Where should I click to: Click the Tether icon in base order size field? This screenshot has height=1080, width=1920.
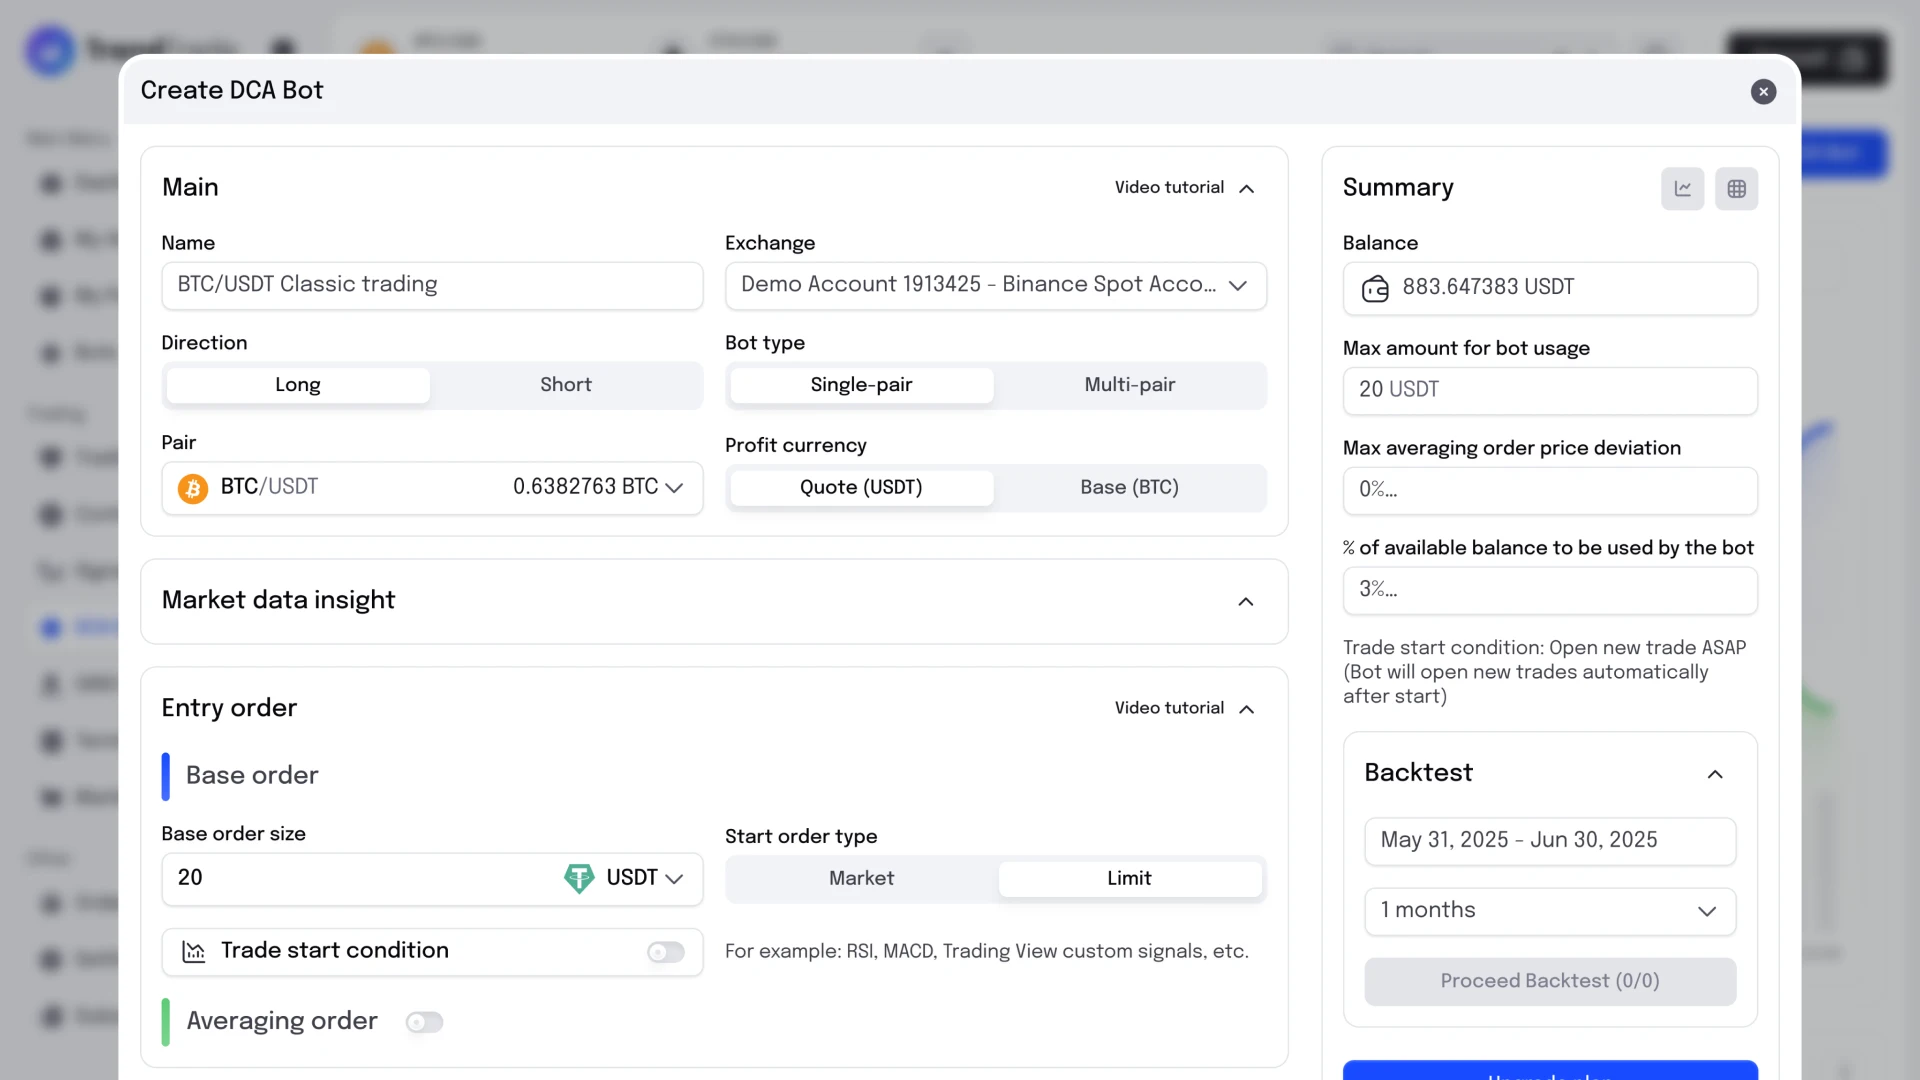(x=580, y=878)
